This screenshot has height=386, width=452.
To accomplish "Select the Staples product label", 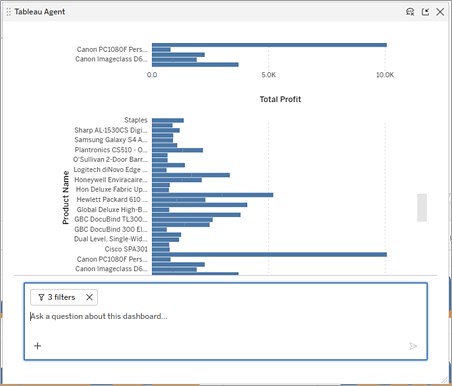I will pyautogui.click(x=136, y=120).
